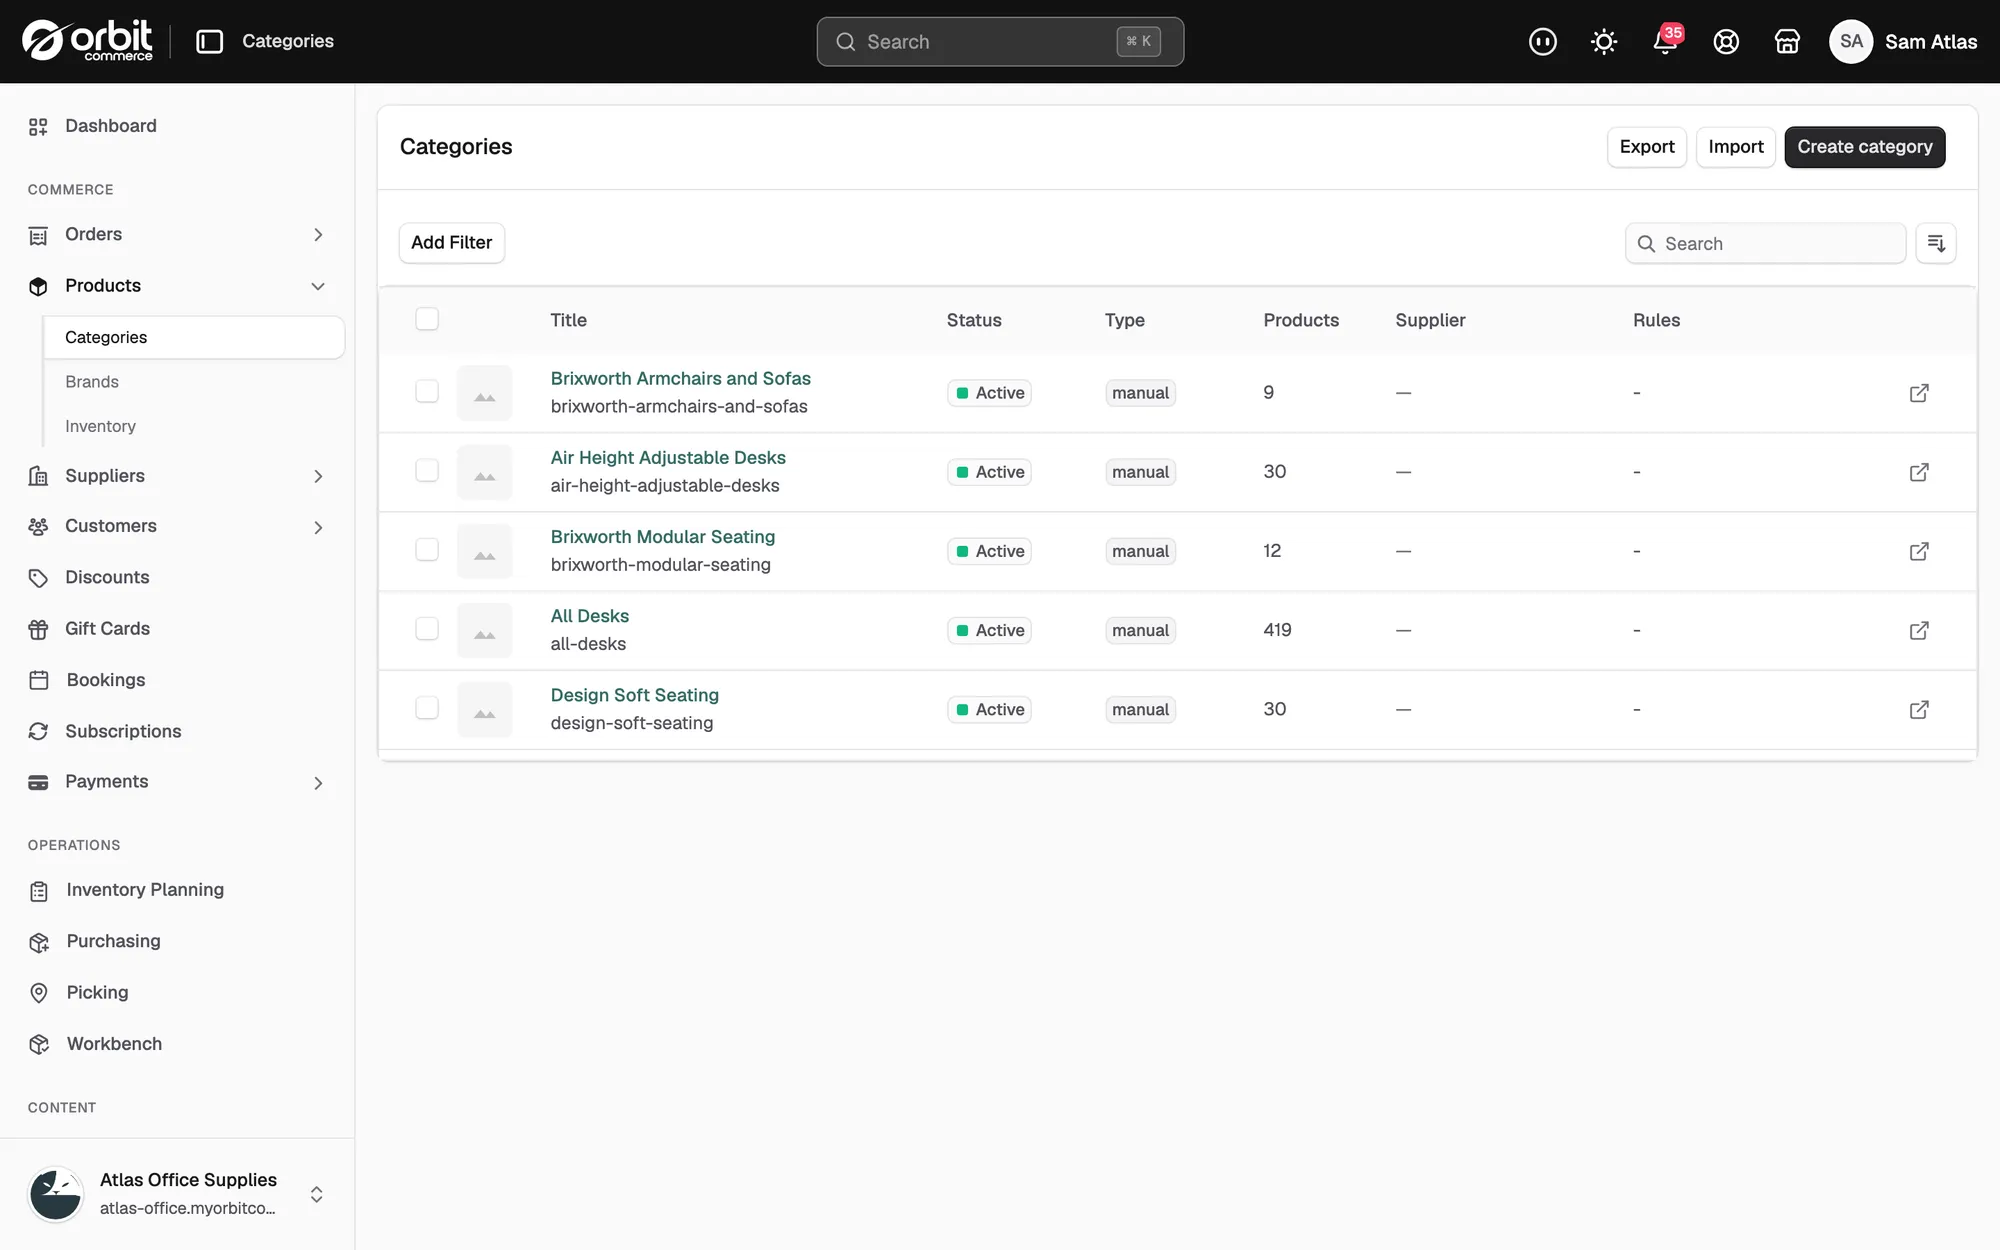Click the Import button
Screen dimensions: 2000x1250
(x=1735, y=147)
